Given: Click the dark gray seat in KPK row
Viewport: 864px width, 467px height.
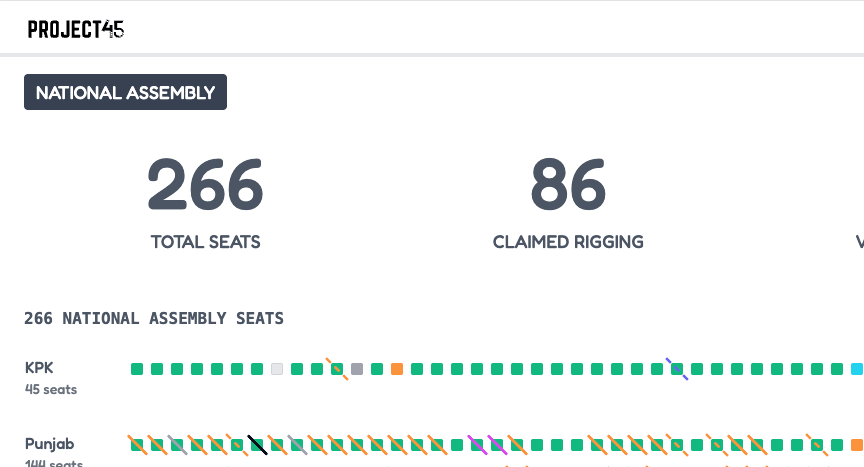Looking at the screenshot, I should pos(357,369).
